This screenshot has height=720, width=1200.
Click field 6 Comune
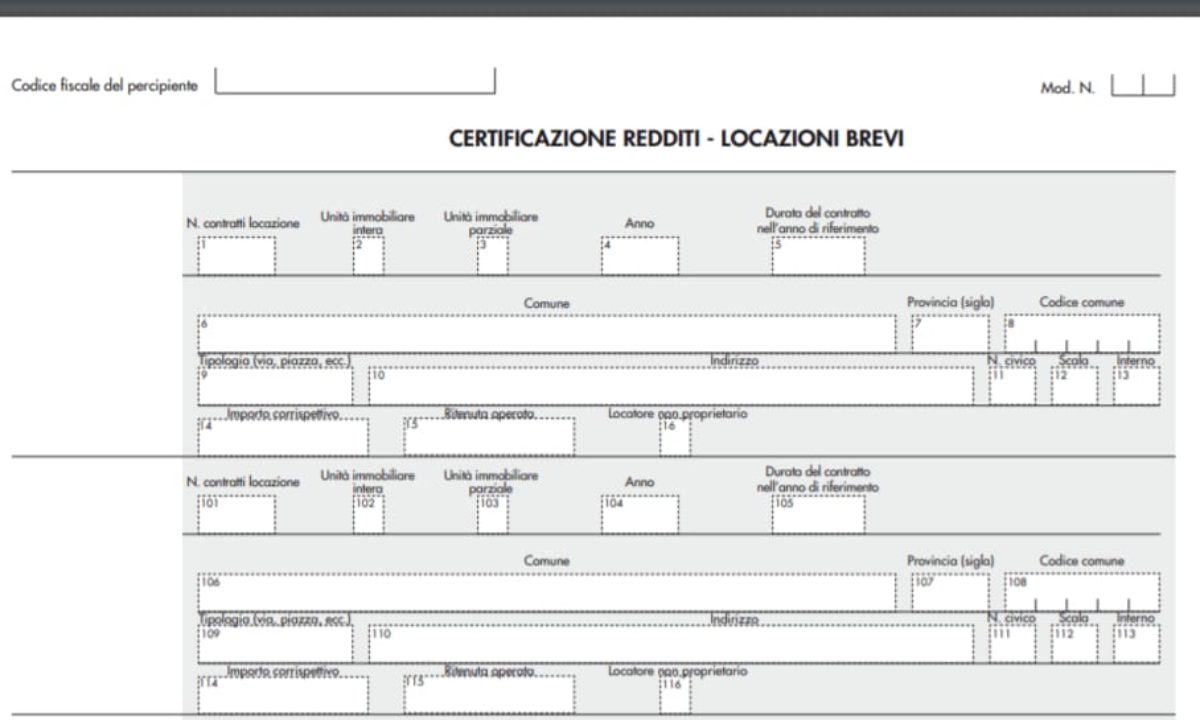tap(547, 333)
